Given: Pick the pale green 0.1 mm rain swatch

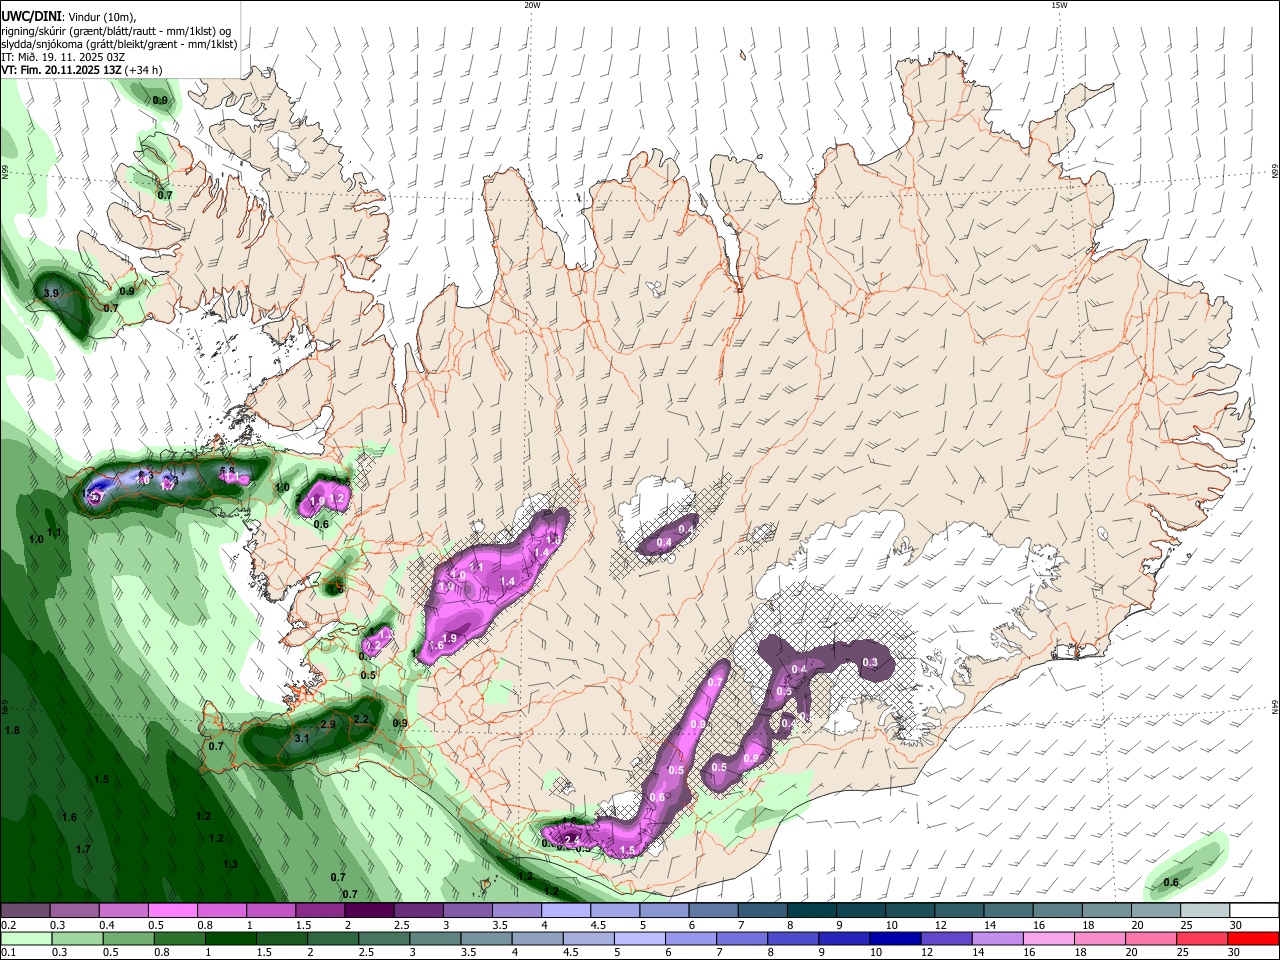Looking at the screenshot, I should 25,938.
